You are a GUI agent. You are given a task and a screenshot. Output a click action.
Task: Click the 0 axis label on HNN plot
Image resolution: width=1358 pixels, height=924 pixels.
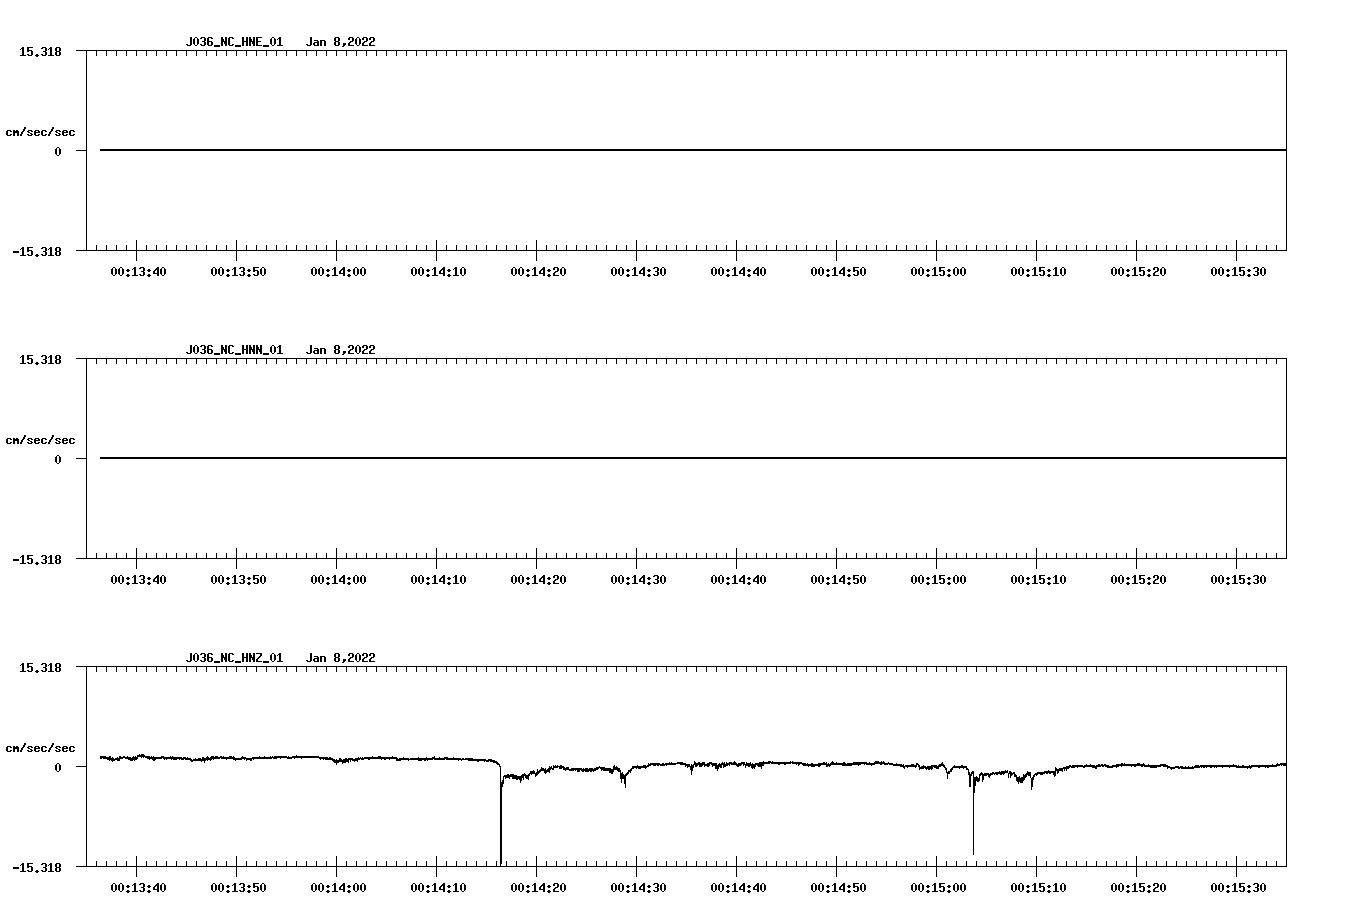[58, 459]
